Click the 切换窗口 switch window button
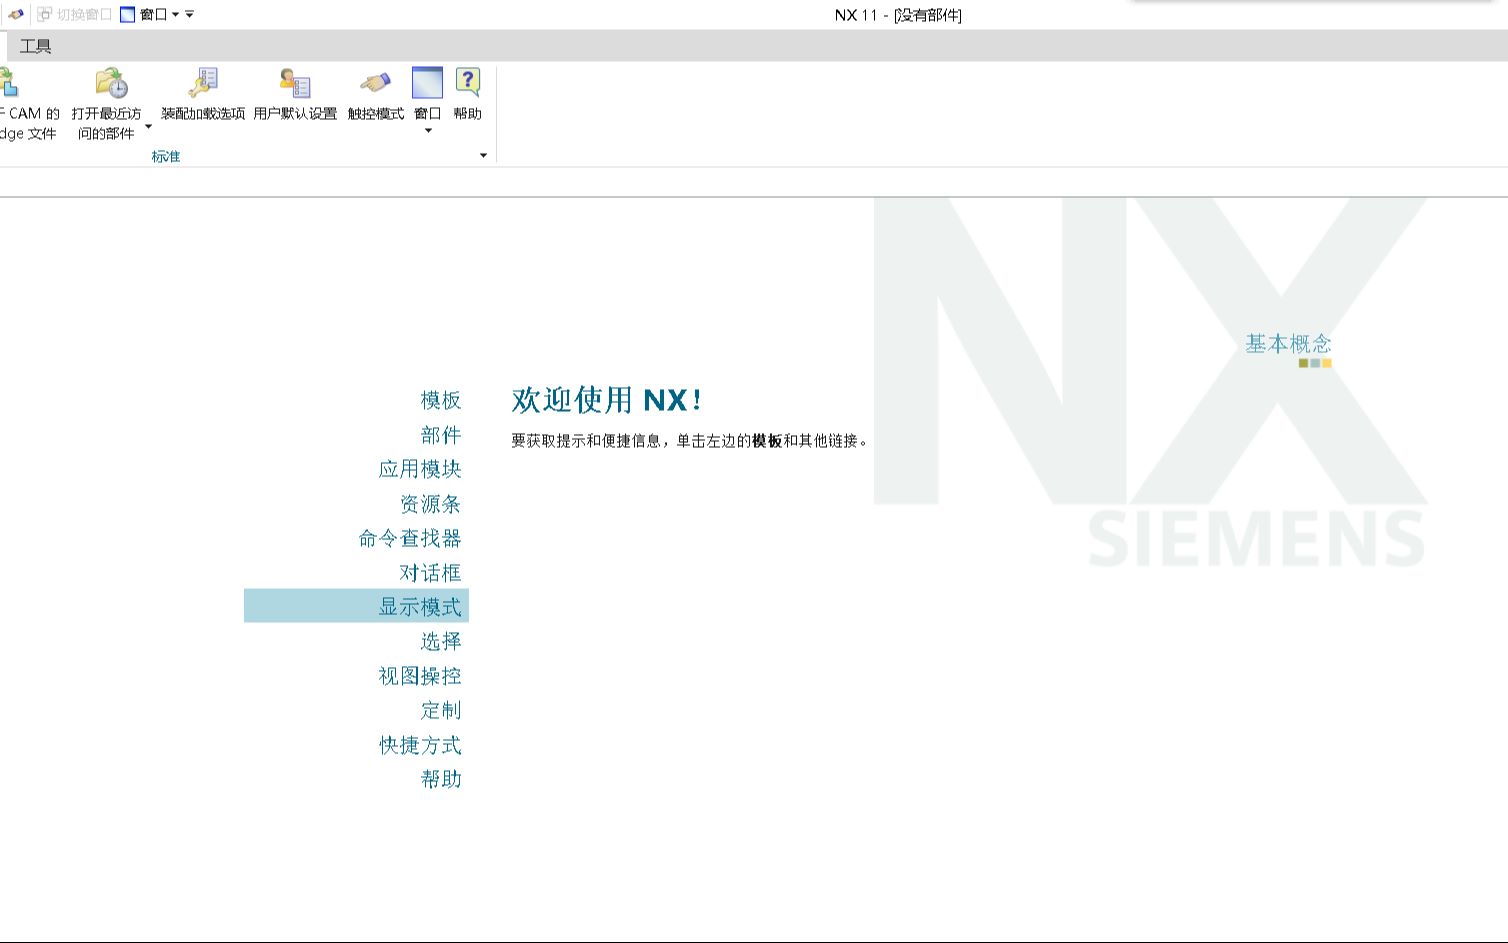1508x943 pixels. (x=74, y=15)
